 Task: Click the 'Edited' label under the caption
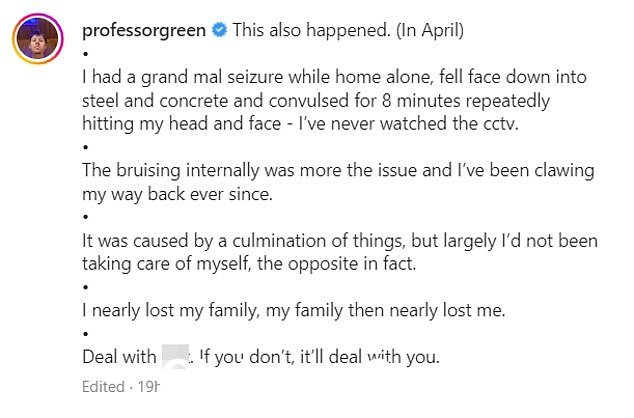point(103,387)
